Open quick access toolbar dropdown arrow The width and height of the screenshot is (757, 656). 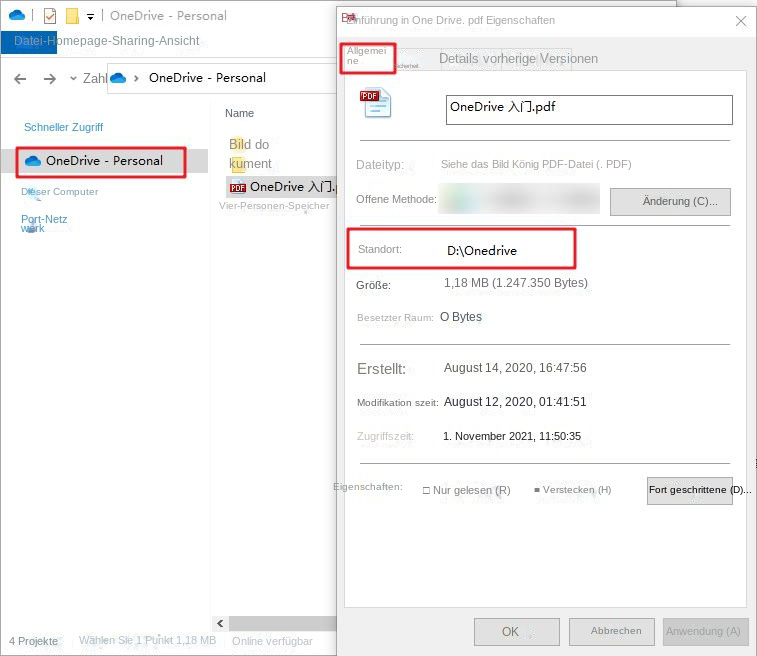[x=90, y=17]
